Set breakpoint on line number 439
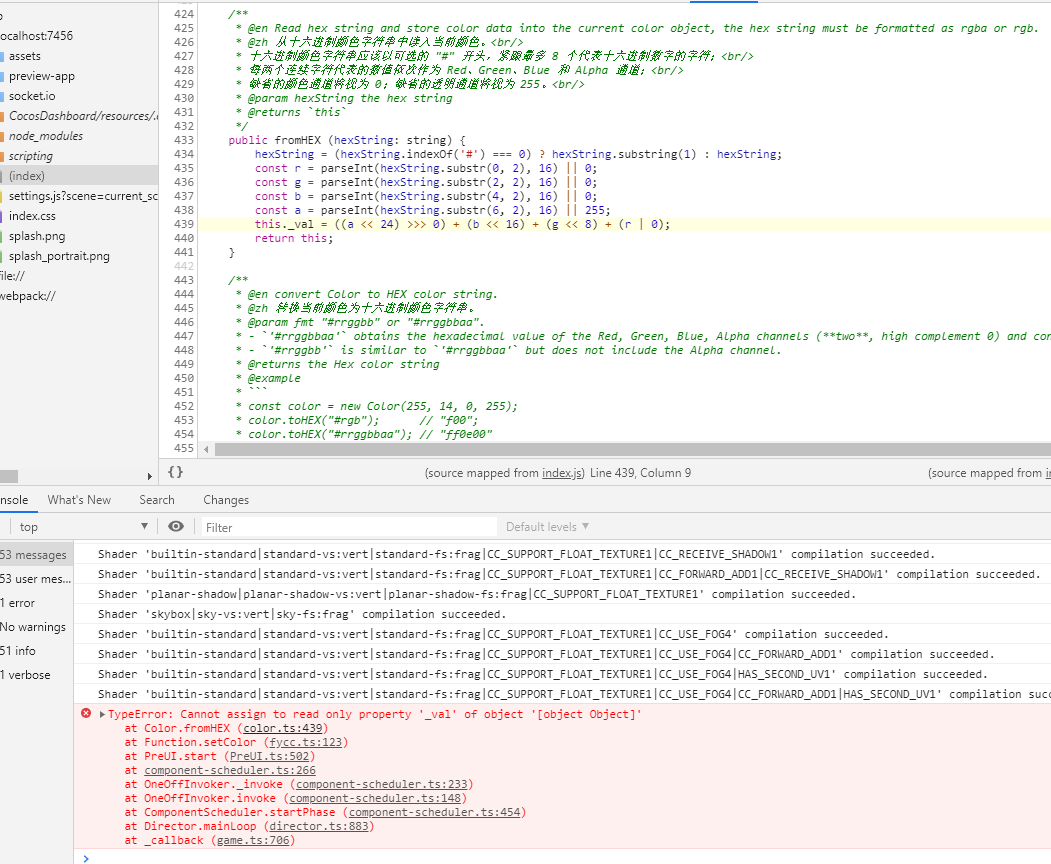 (x=184, y=225)
